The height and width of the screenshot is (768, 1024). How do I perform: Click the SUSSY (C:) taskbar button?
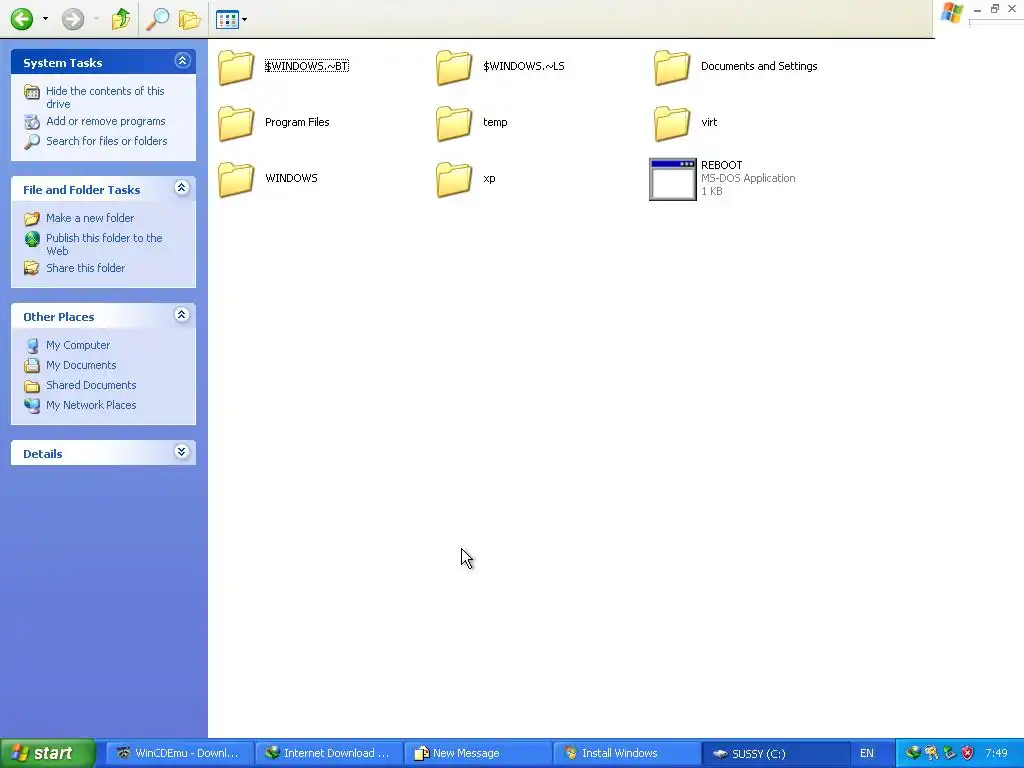pyautogui.click(x=776, y=753)
